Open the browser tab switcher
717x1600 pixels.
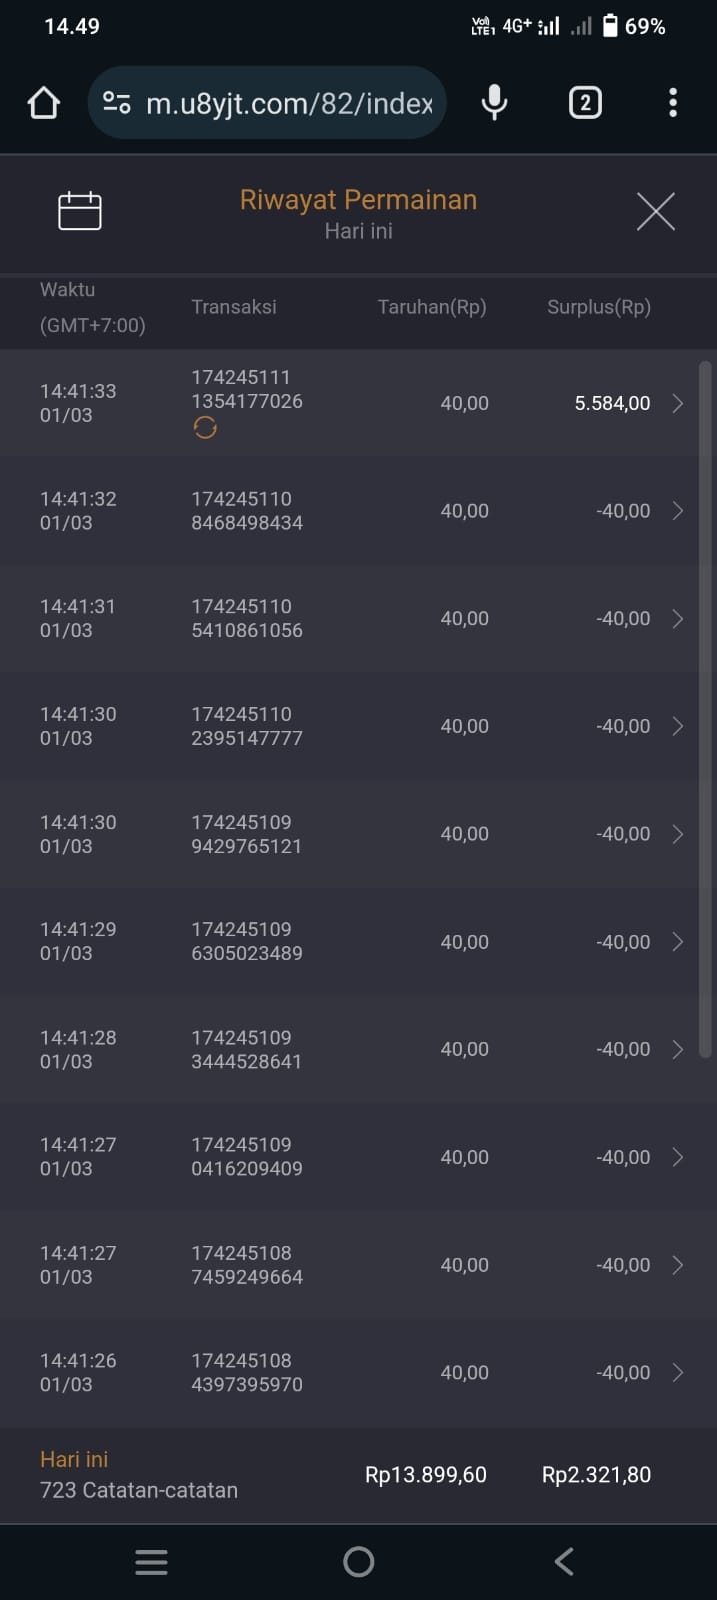[585, 103]
